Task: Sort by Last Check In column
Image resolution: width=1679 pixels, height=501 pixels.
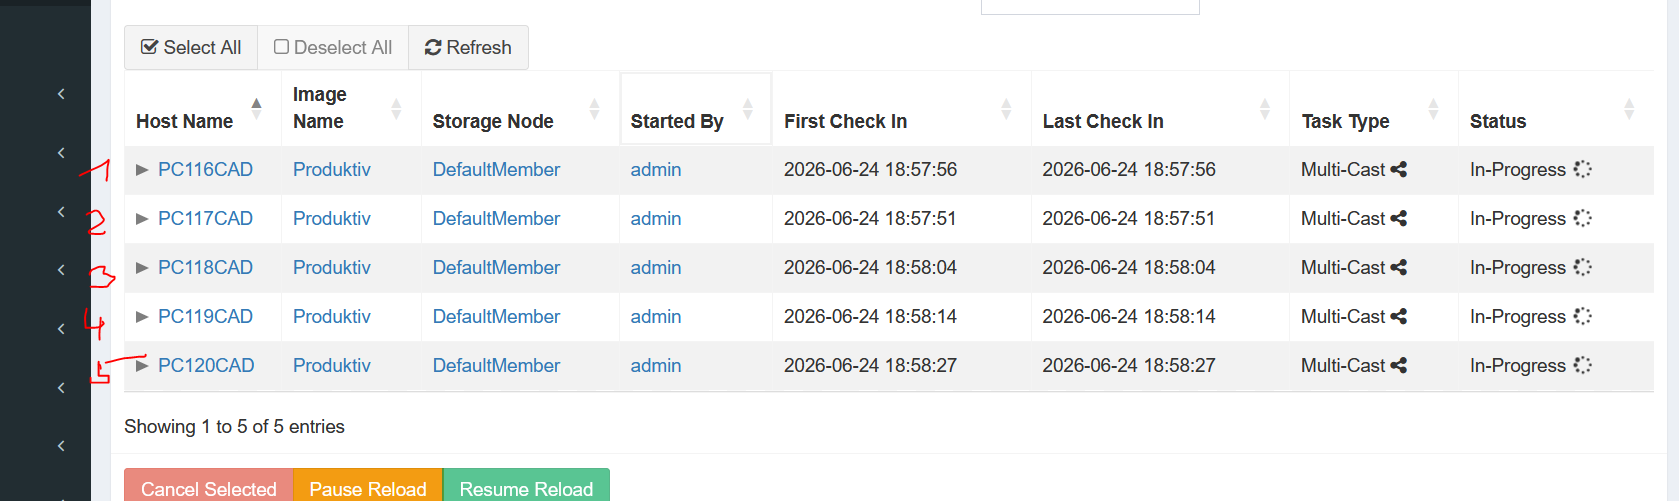Action: click(x=1160, y=108)
